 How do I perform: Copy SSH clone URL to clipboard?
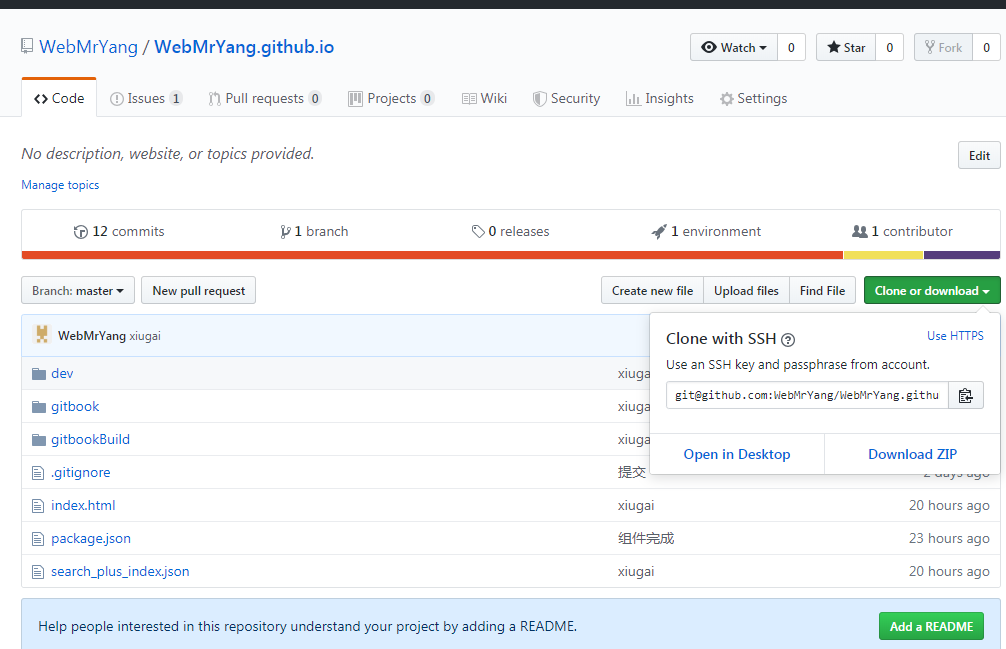(x=965, y=395)
